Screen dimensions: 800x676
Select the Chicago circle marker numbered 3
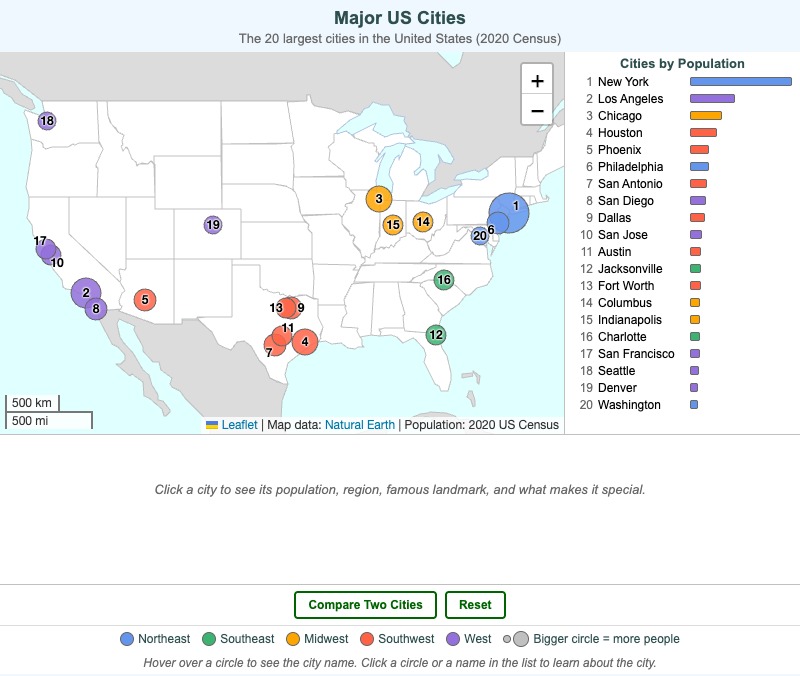379,199
